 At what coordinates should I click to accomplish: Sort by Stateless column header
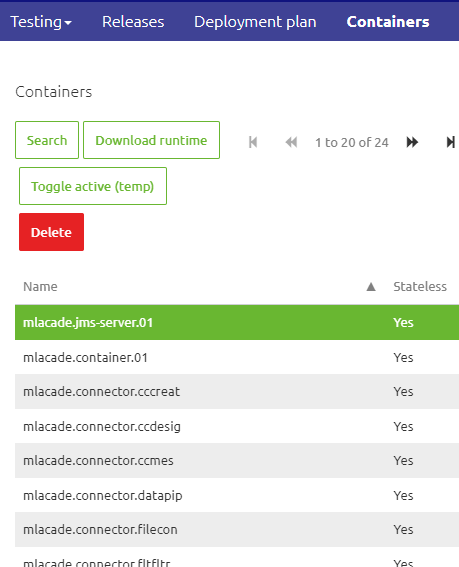coord(420,286)
